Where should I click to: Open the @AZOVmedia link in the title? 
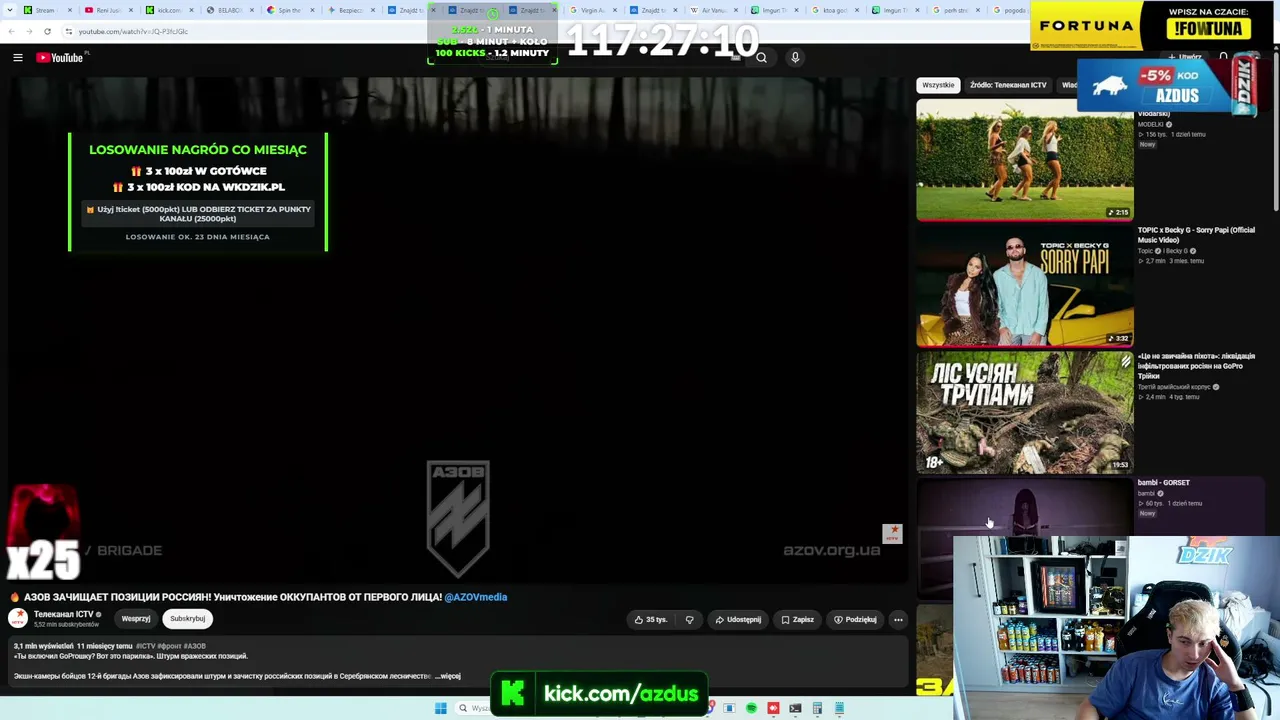(x=476, y=597)
